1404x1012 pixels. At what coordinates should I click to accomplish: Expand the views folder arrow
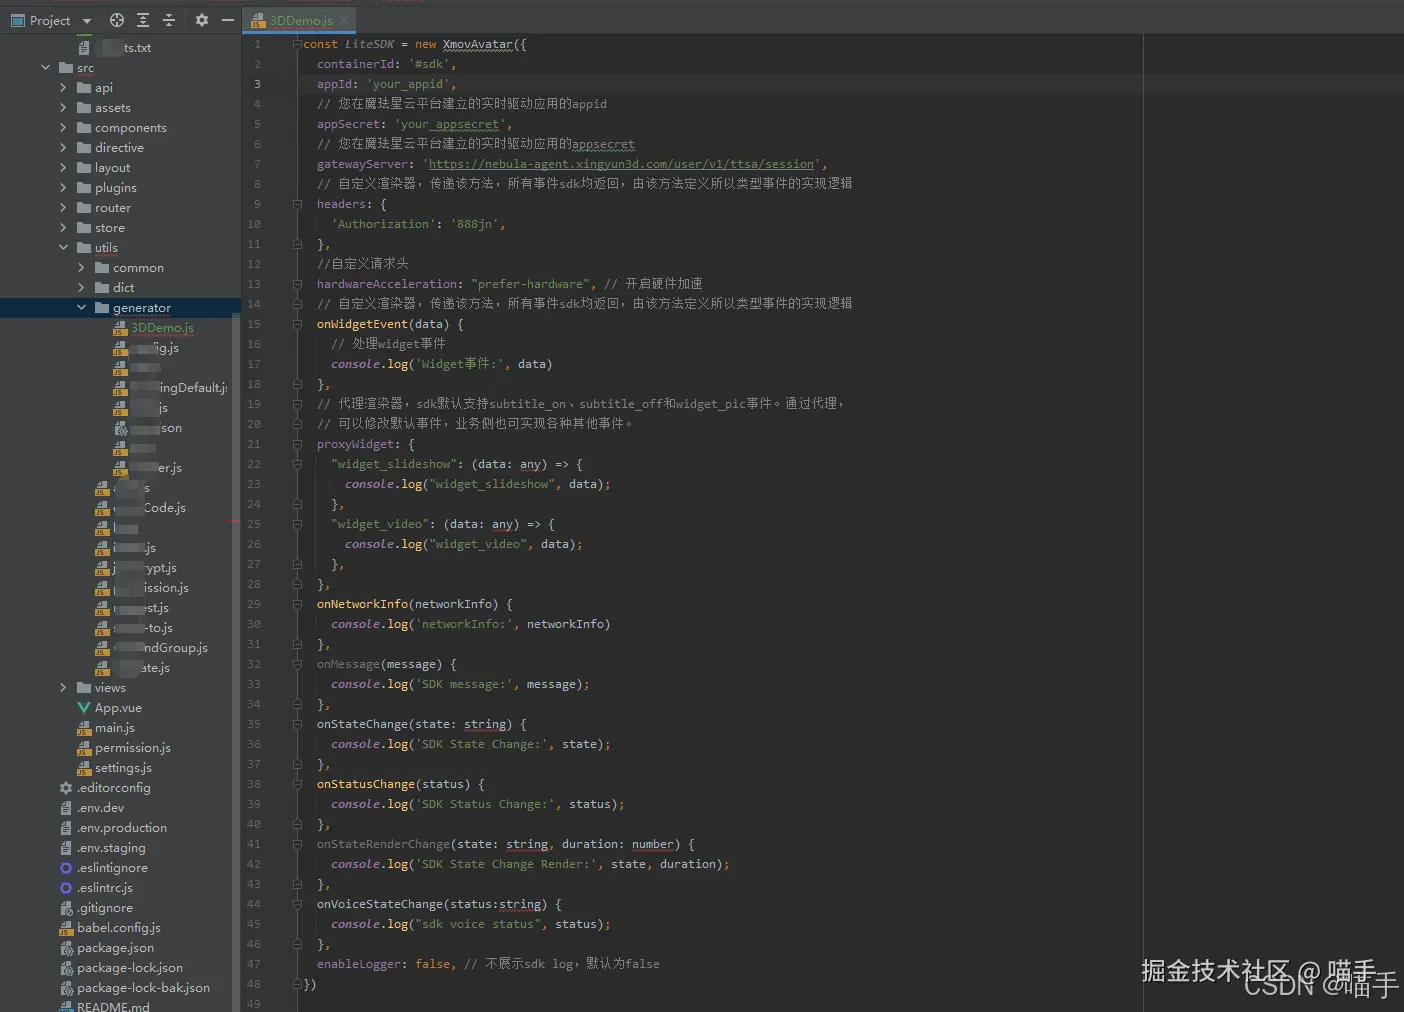(63, 688)
